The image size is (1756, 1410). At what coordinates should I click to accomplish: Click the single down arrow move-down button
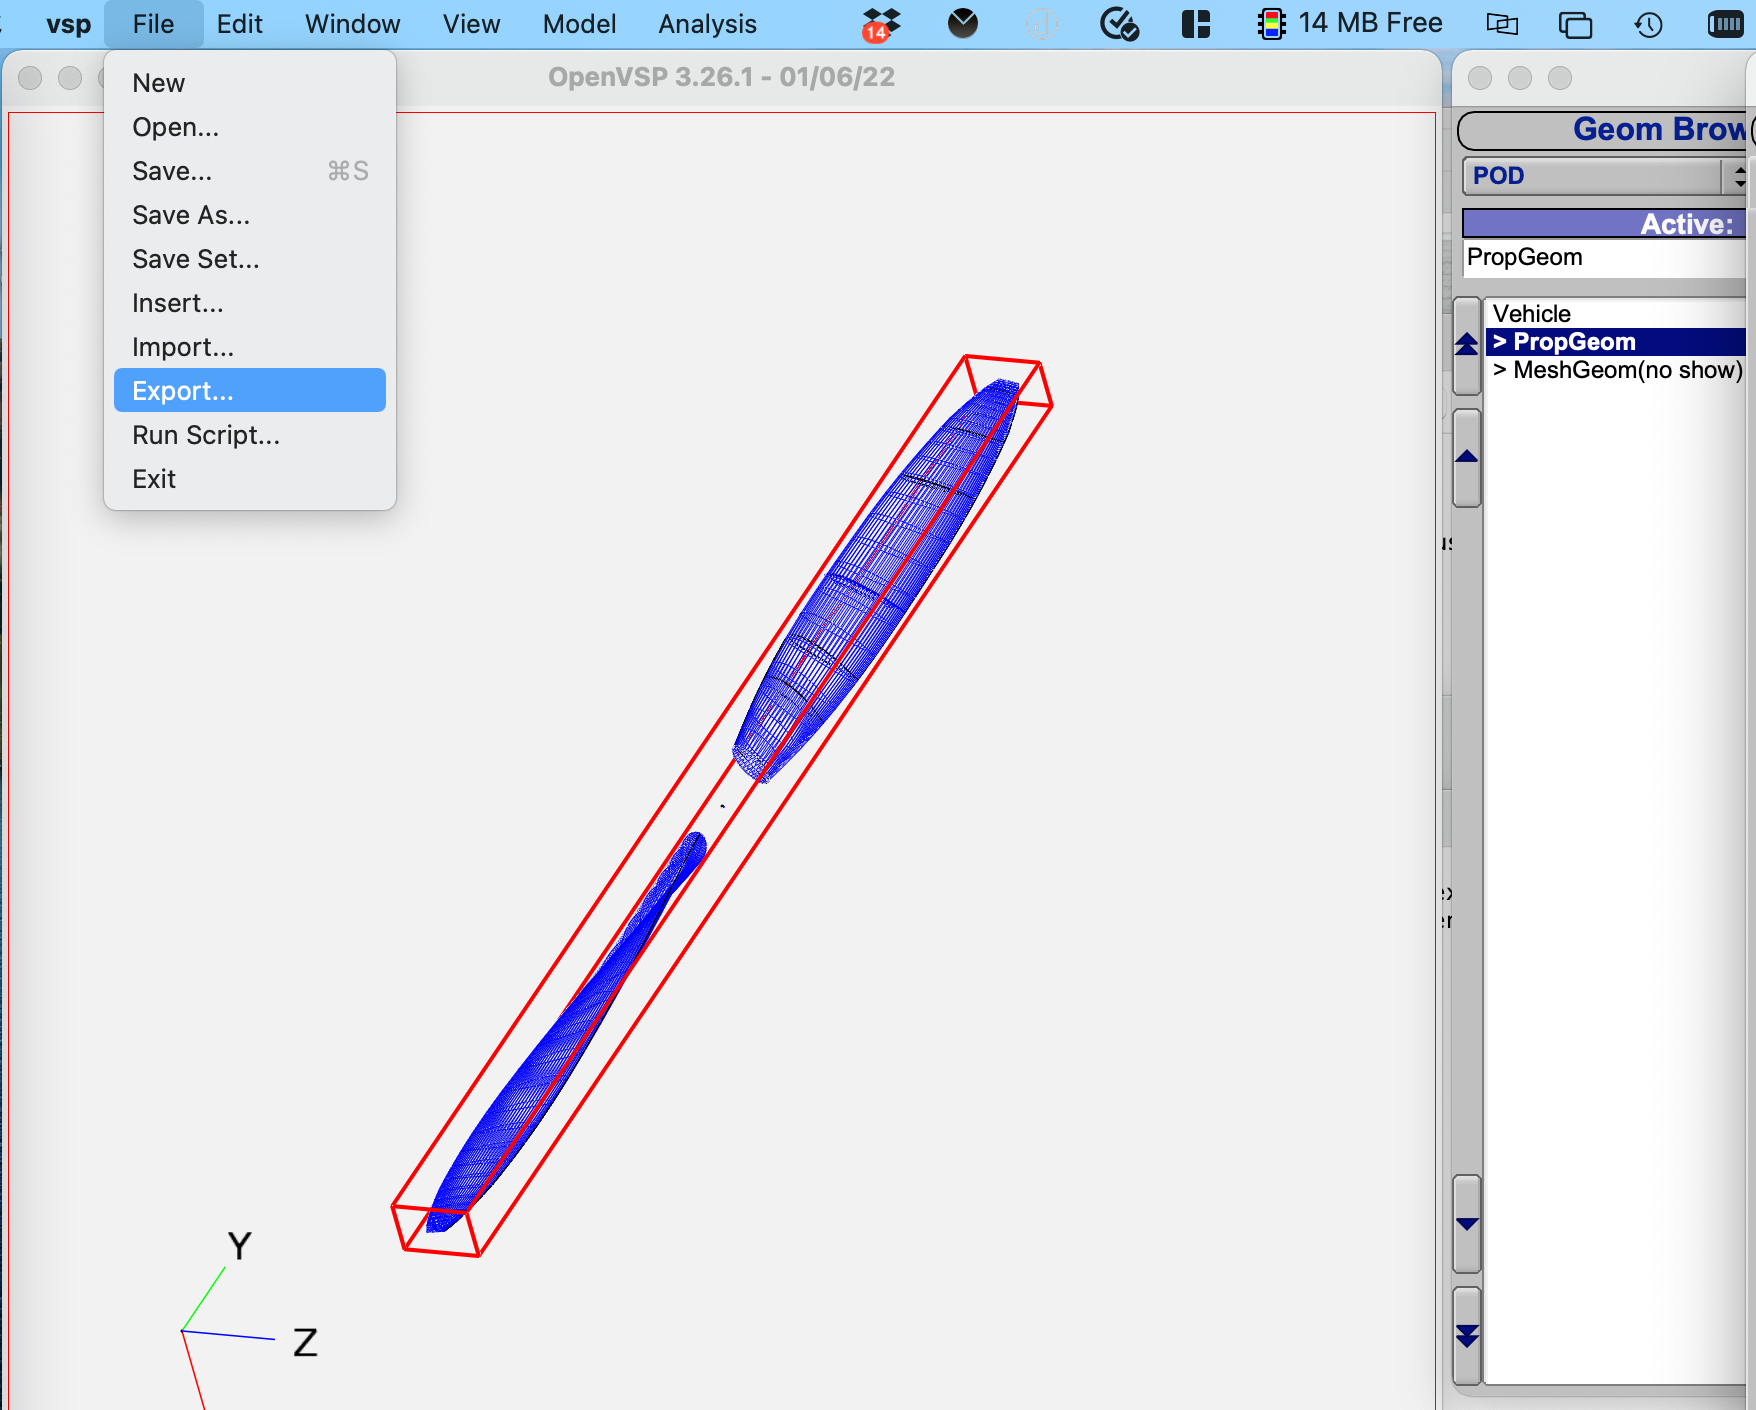(x=1466, y=1224)
